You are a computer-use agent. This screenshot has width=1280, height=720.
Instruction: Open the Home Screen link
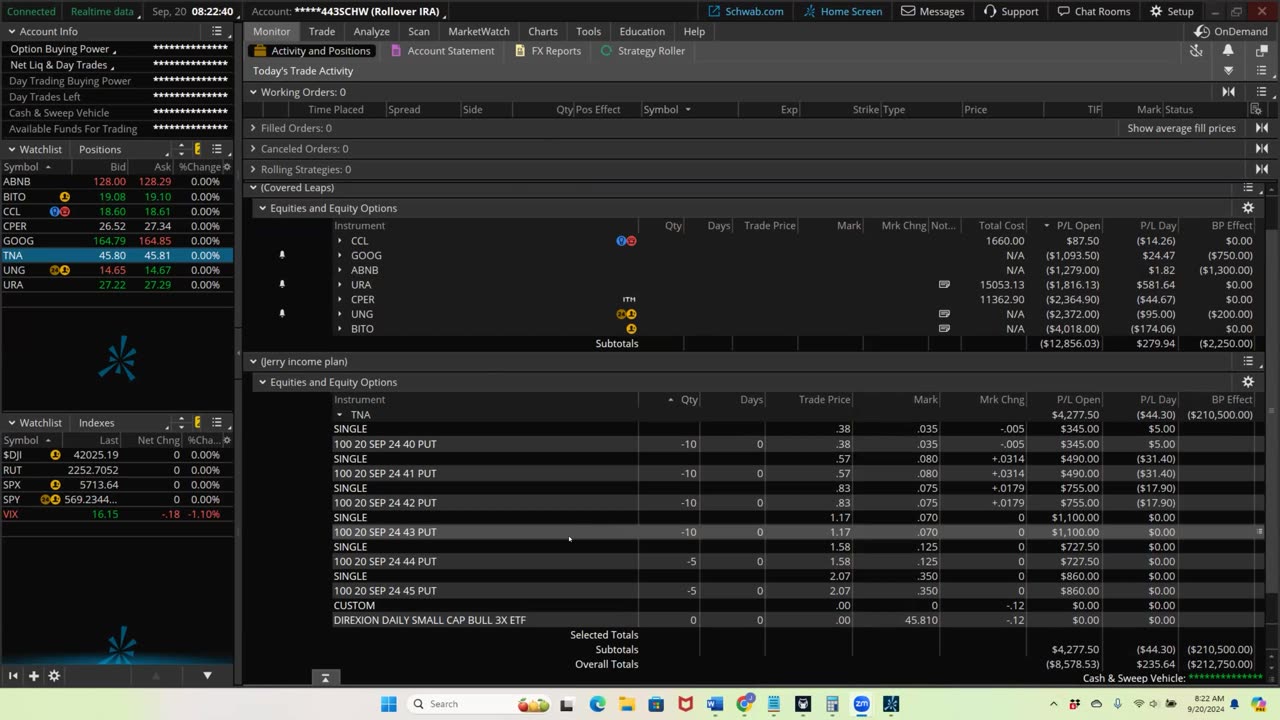[842, 11]
